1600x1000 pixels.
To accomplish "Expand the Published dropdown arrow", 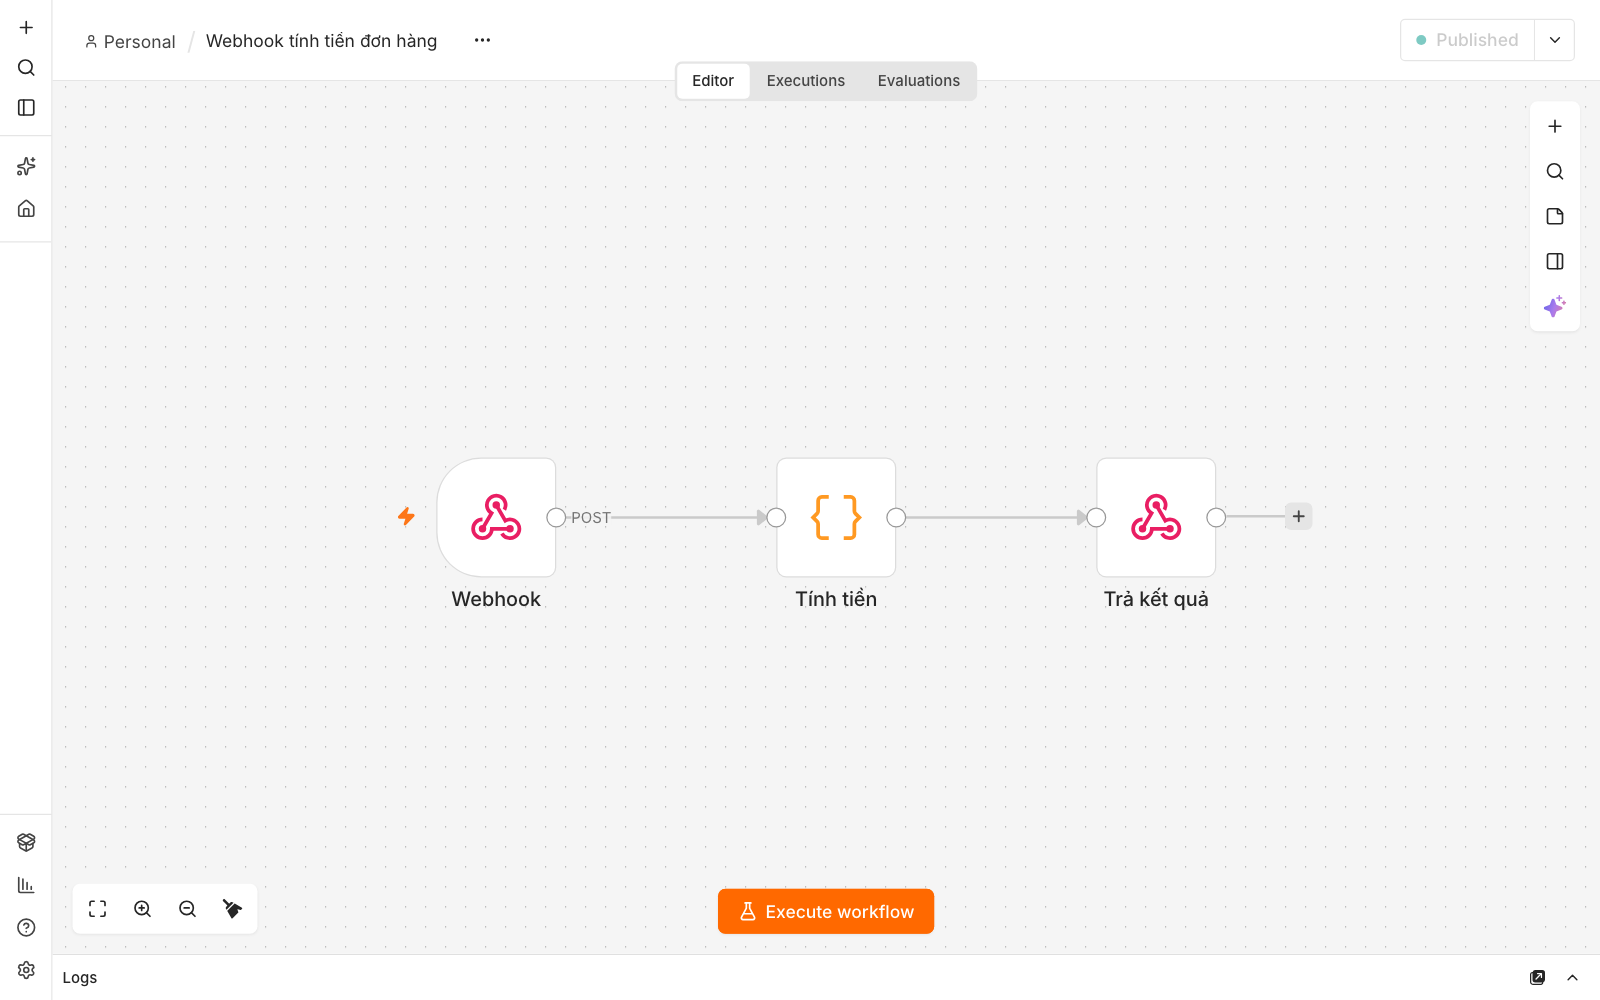I will (1555, 40).
